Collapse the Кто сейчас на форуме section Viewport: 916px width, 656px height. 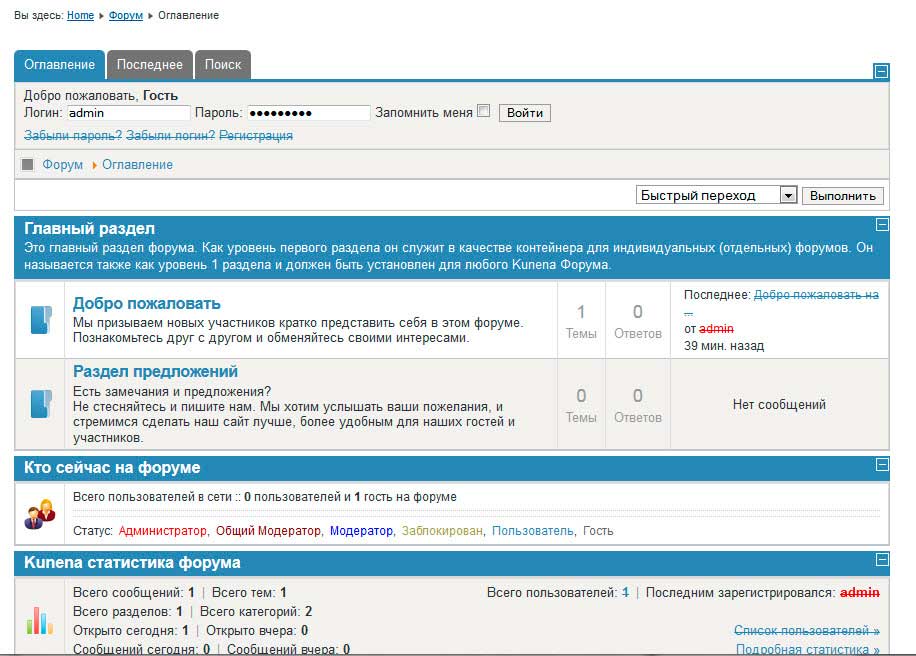tap(883, 464)
